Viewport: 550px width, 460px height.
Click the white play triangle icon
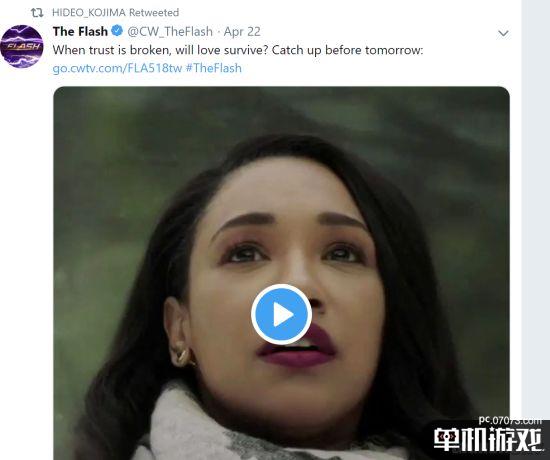tap(283, 314)
